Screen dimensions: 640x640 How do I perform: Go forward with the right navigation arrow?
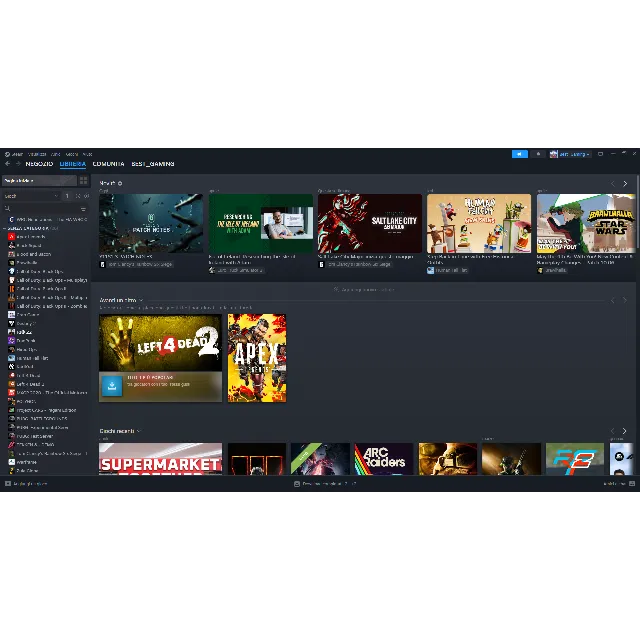pos(18,164)
